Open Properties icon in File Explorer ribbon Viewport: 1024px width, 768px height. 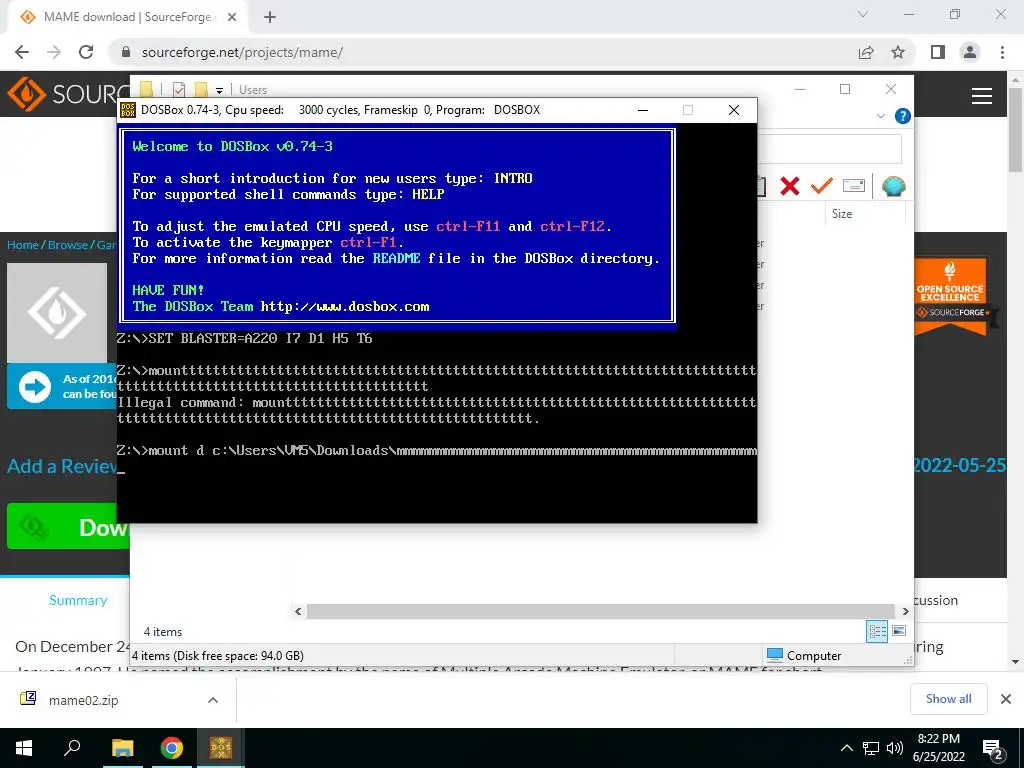(854, 186)
